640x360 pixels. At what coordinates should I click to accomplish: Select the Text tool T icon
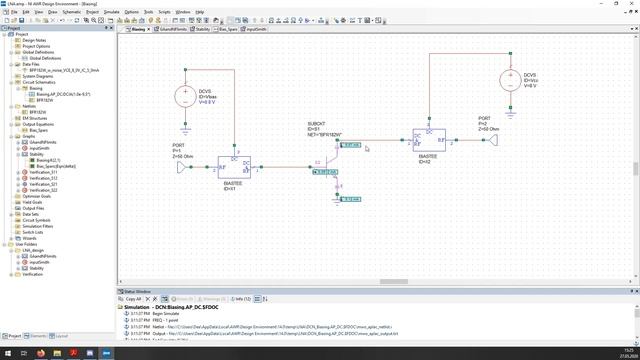click(360, 20)
